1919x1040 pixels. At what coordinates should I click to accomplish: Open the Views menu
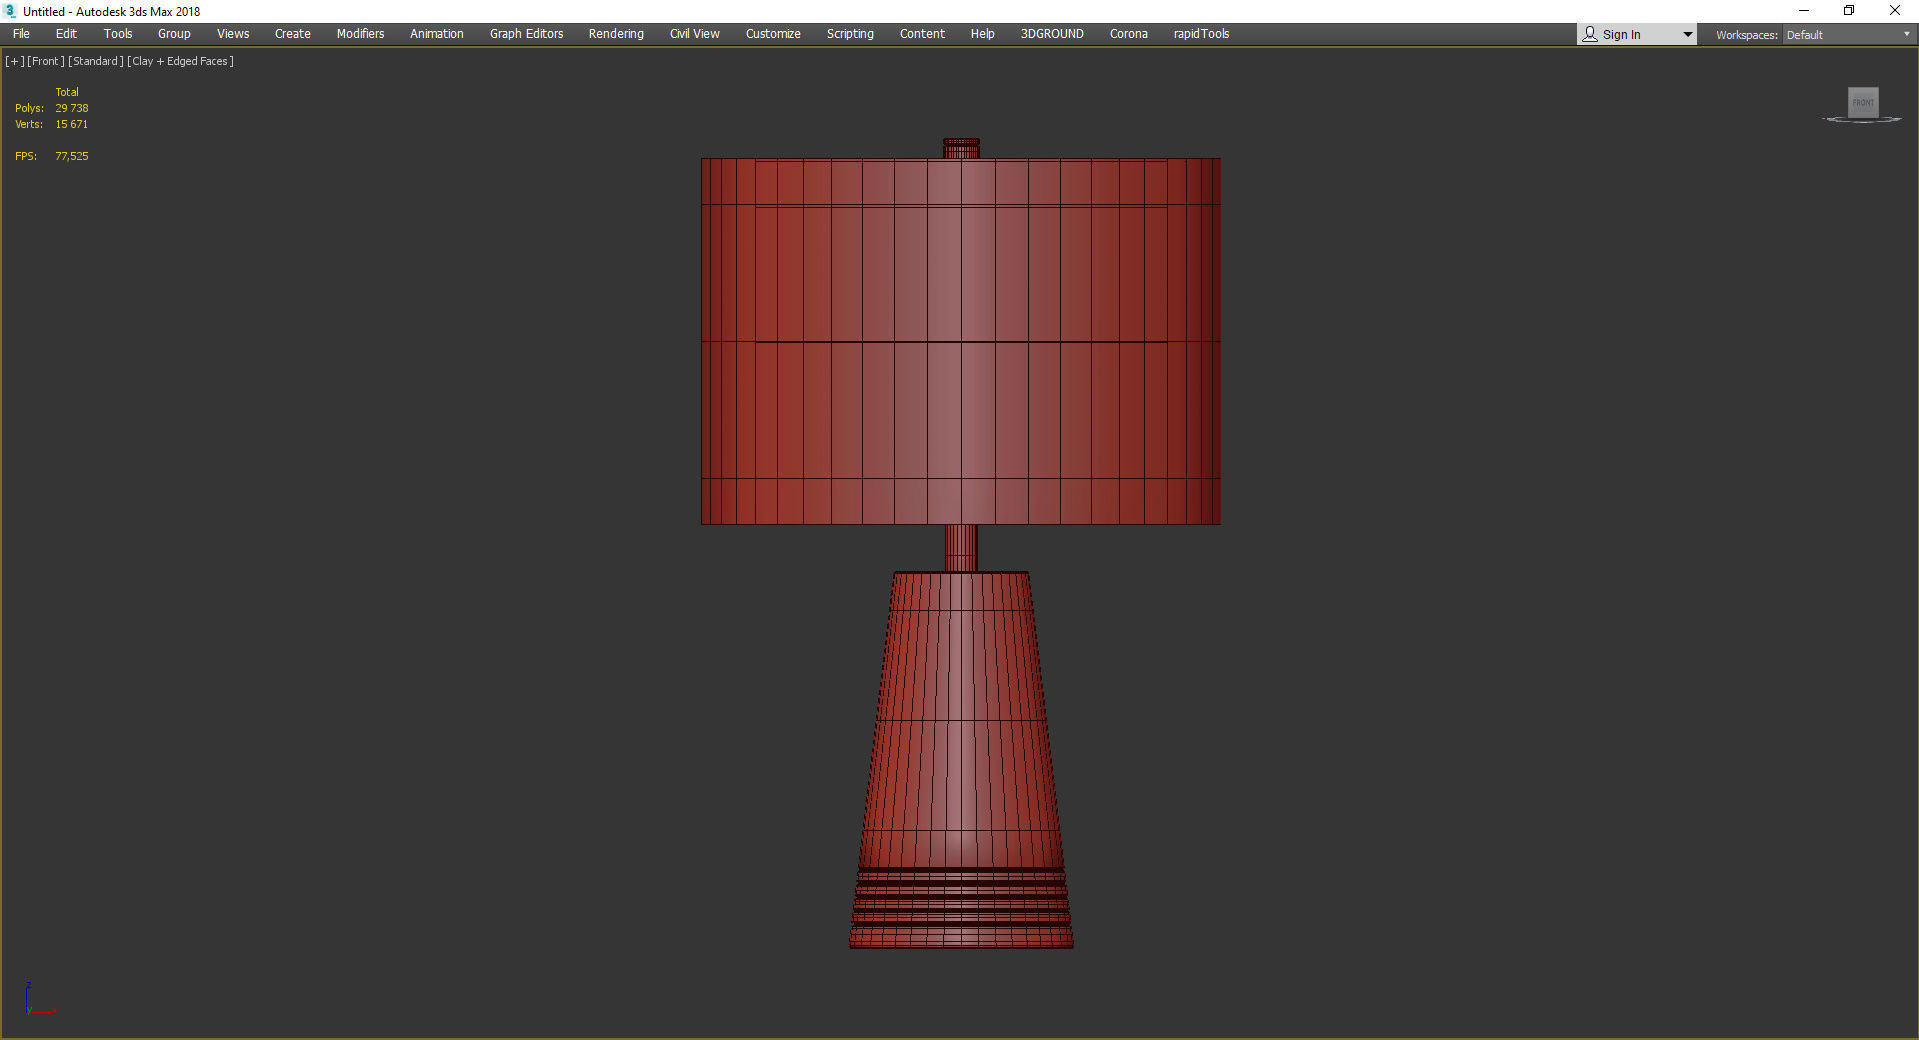point(233,34)
